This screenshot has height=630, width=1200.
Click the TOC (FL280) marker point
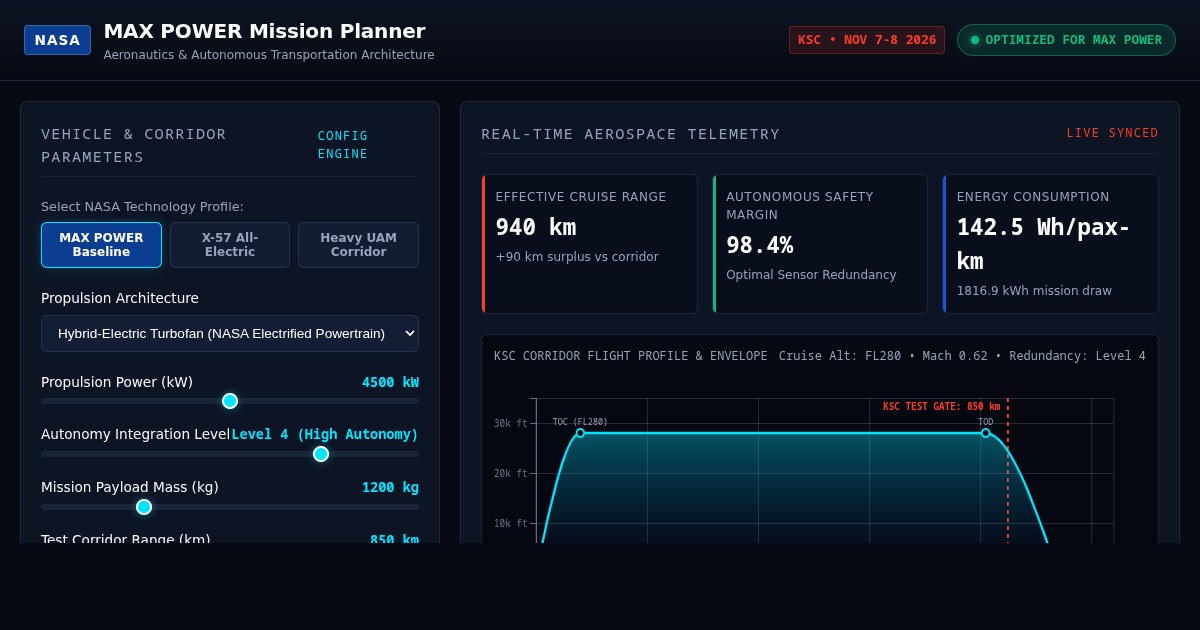(580, 433)
